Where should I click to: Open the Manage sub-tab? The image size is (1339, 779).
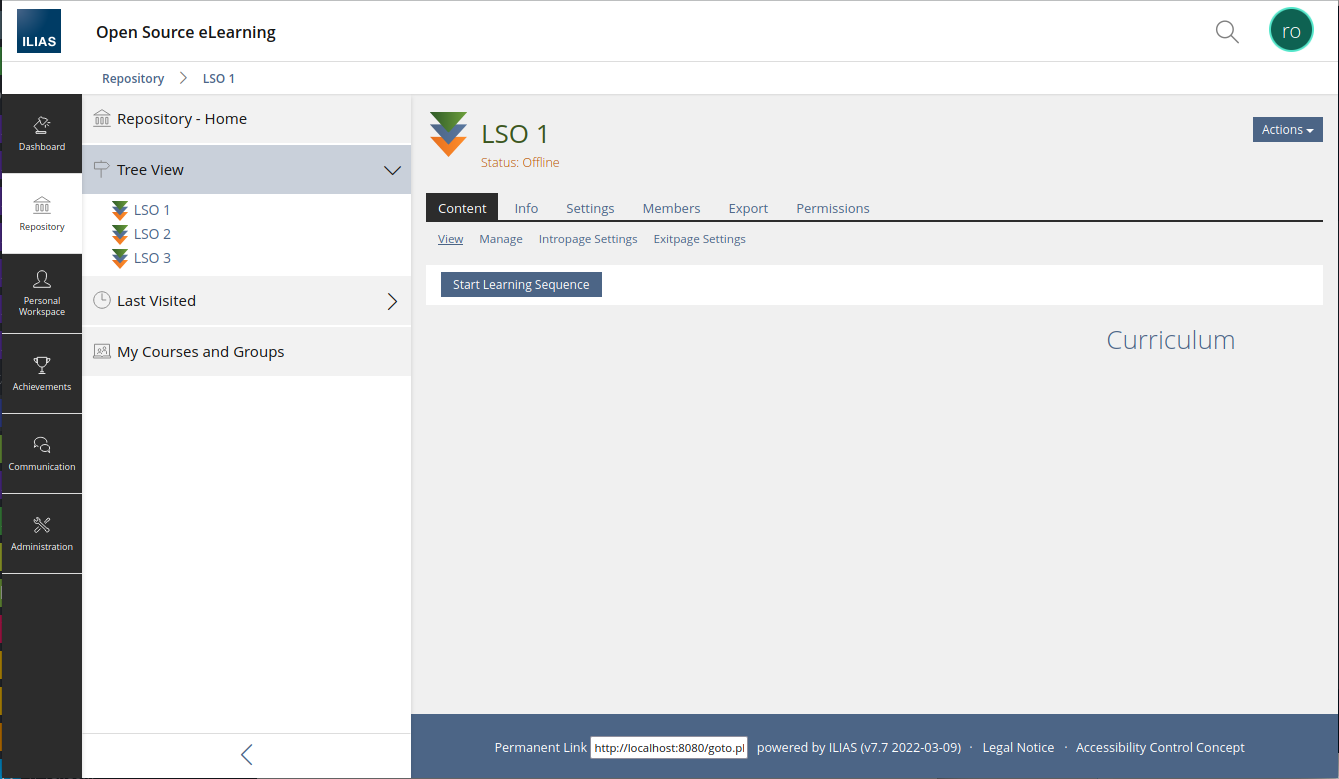click(501, 239)
